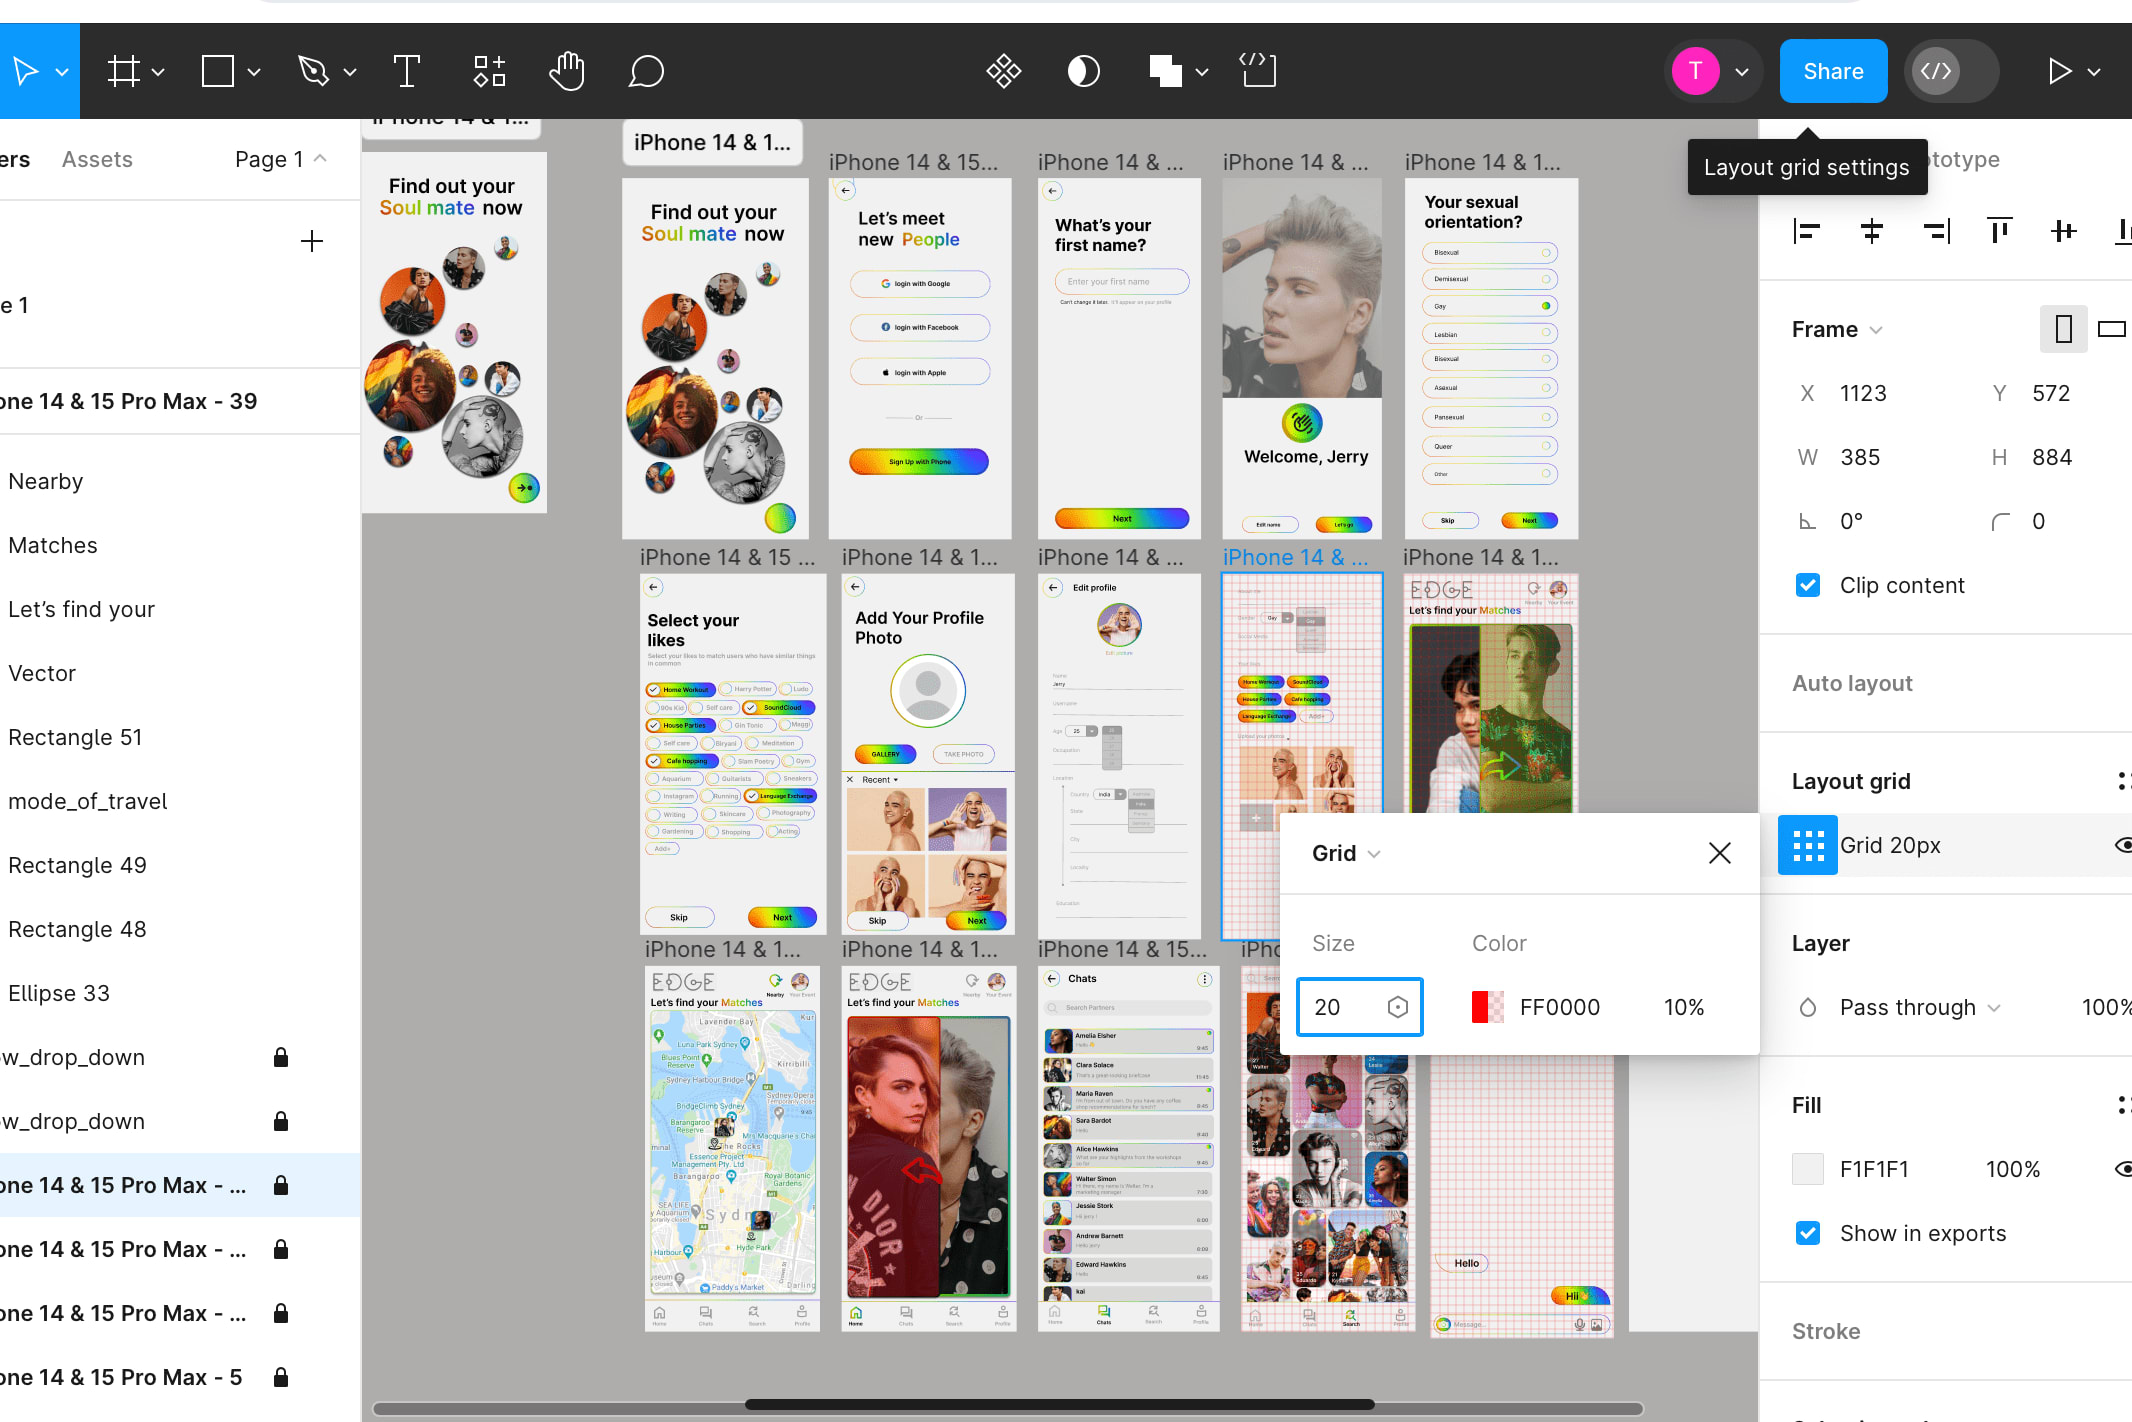Toggle Clip content checkbox
This screenshot has width=2132, height=1422.
(1808, 585)
